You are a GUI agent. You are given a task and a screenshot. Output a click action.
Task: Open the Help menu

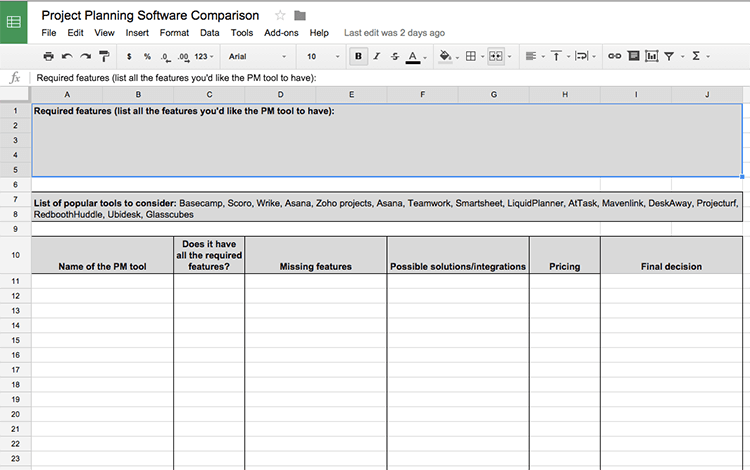319,33
